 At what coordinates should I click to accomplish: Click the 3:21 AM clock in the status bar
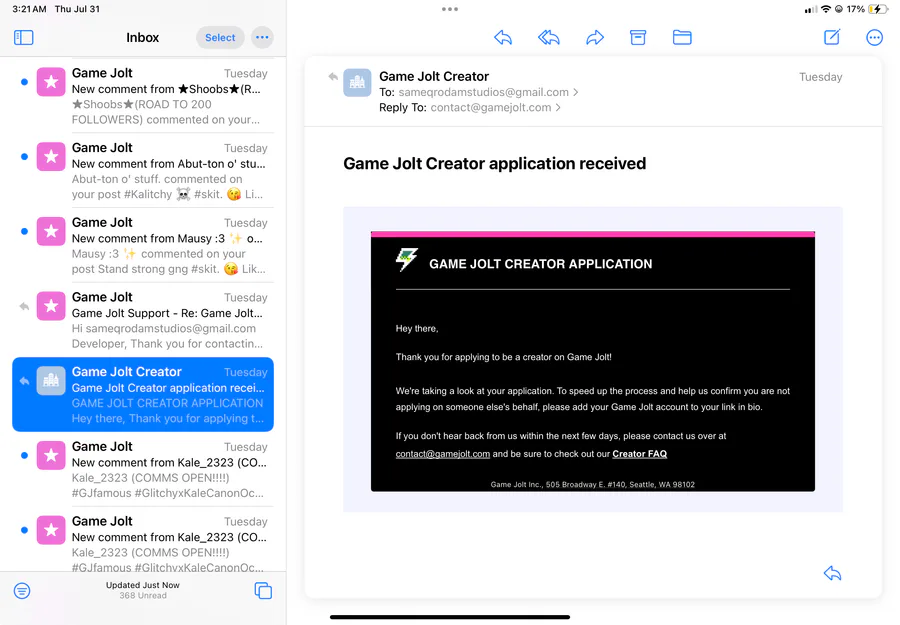click(29, 9)
